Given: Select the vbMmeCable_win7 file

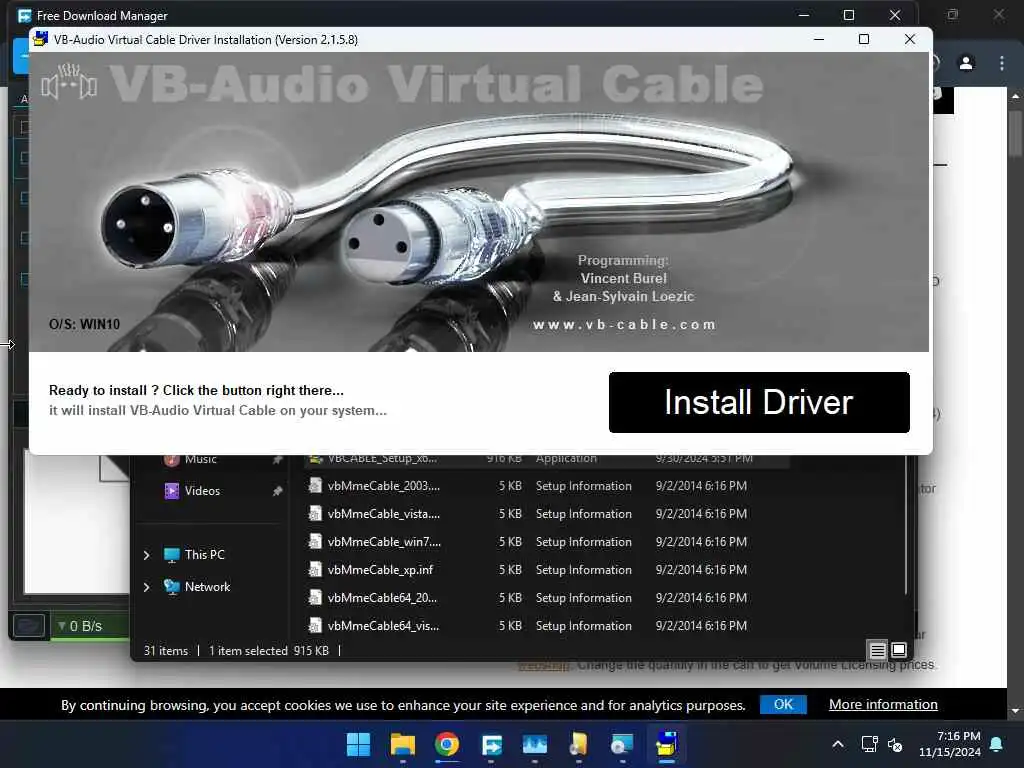Looking at the screenshot, I should click(384, 542).
